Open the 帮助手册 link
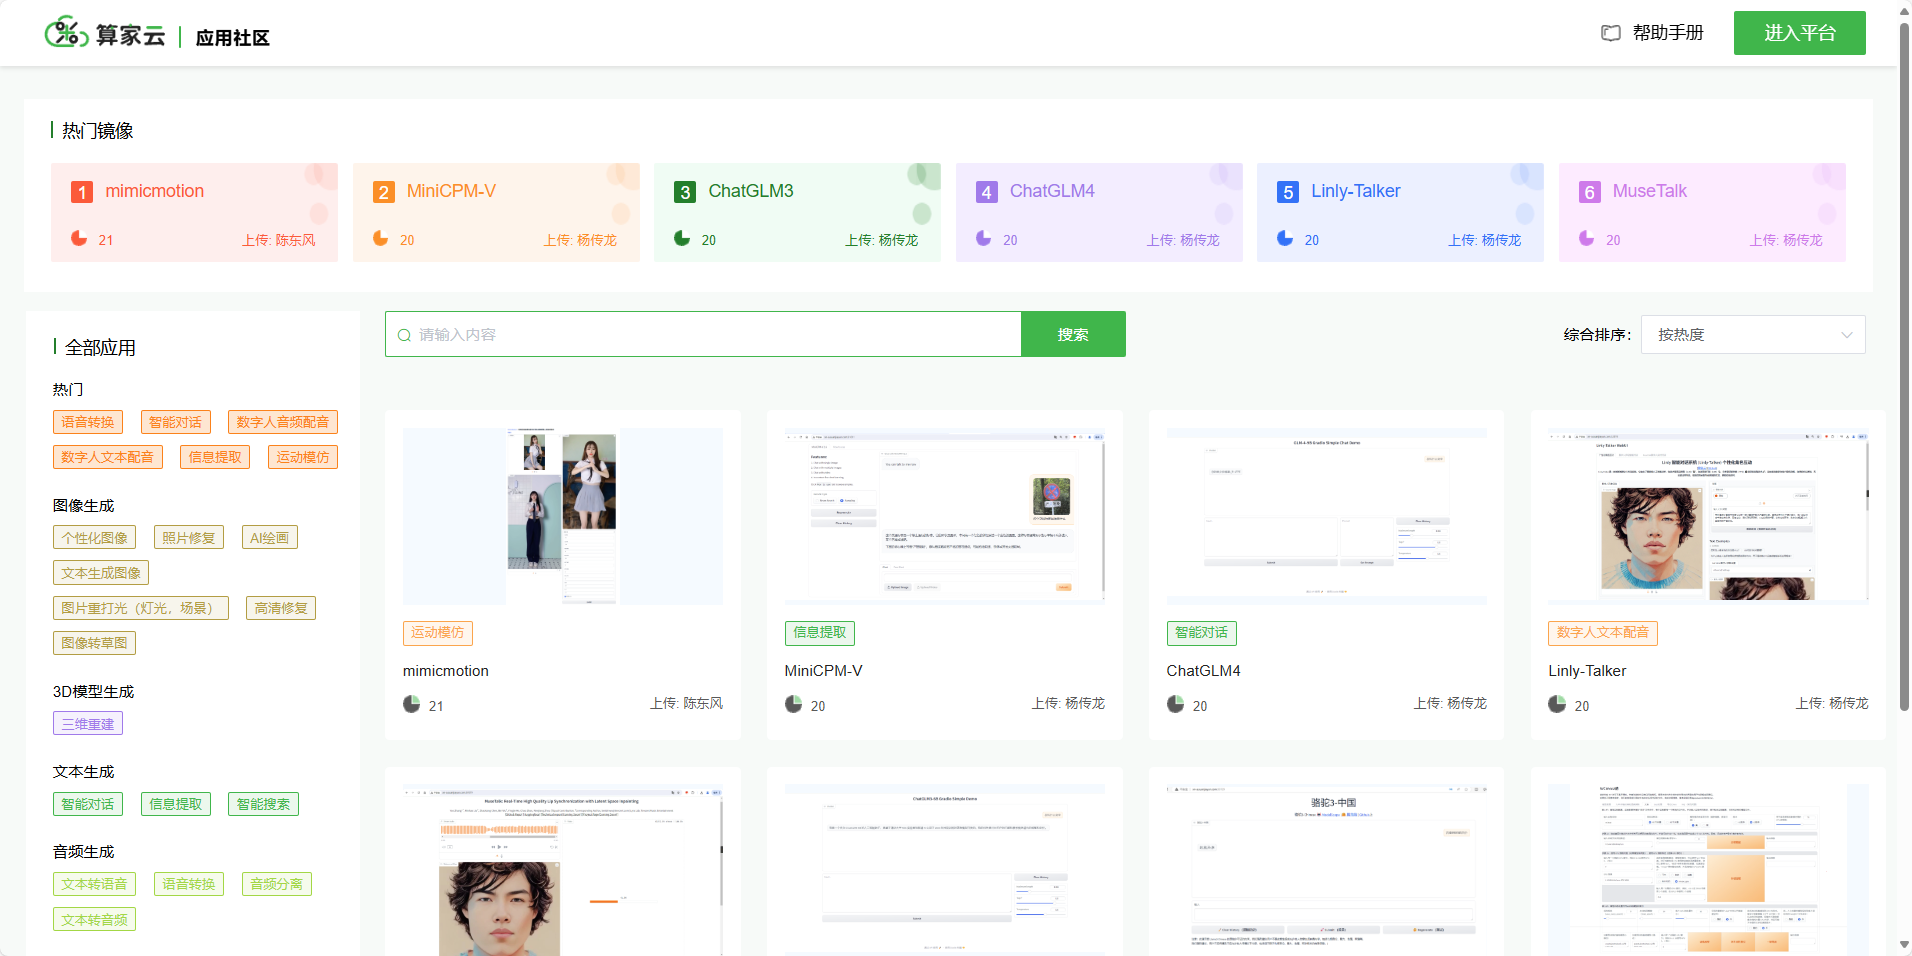Viewport: 1912px width, 956px height. click(1668, 33)
